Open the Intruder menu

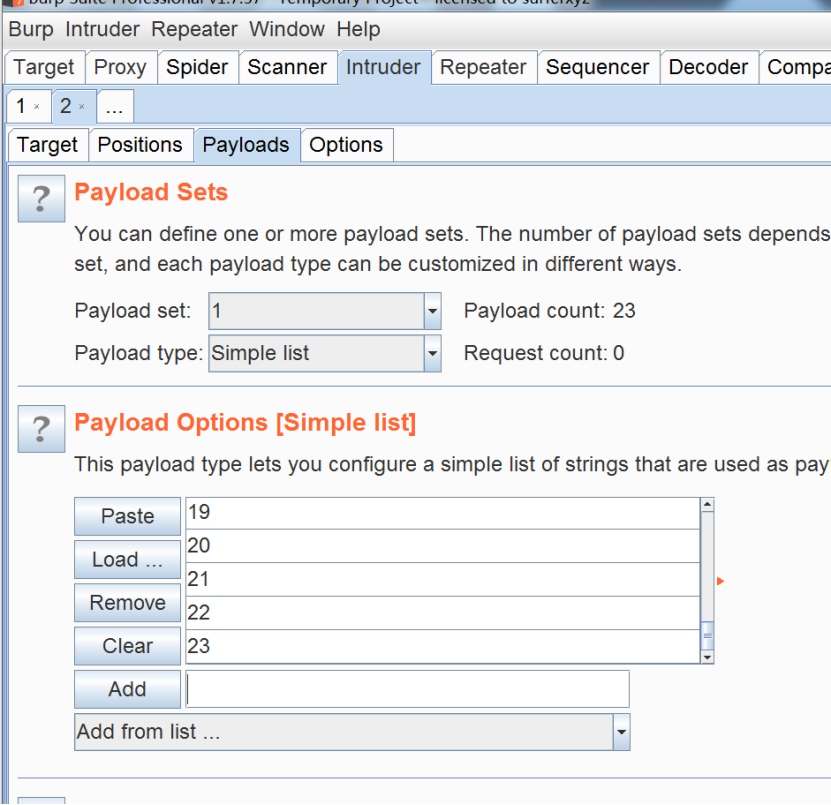point(102,29)
